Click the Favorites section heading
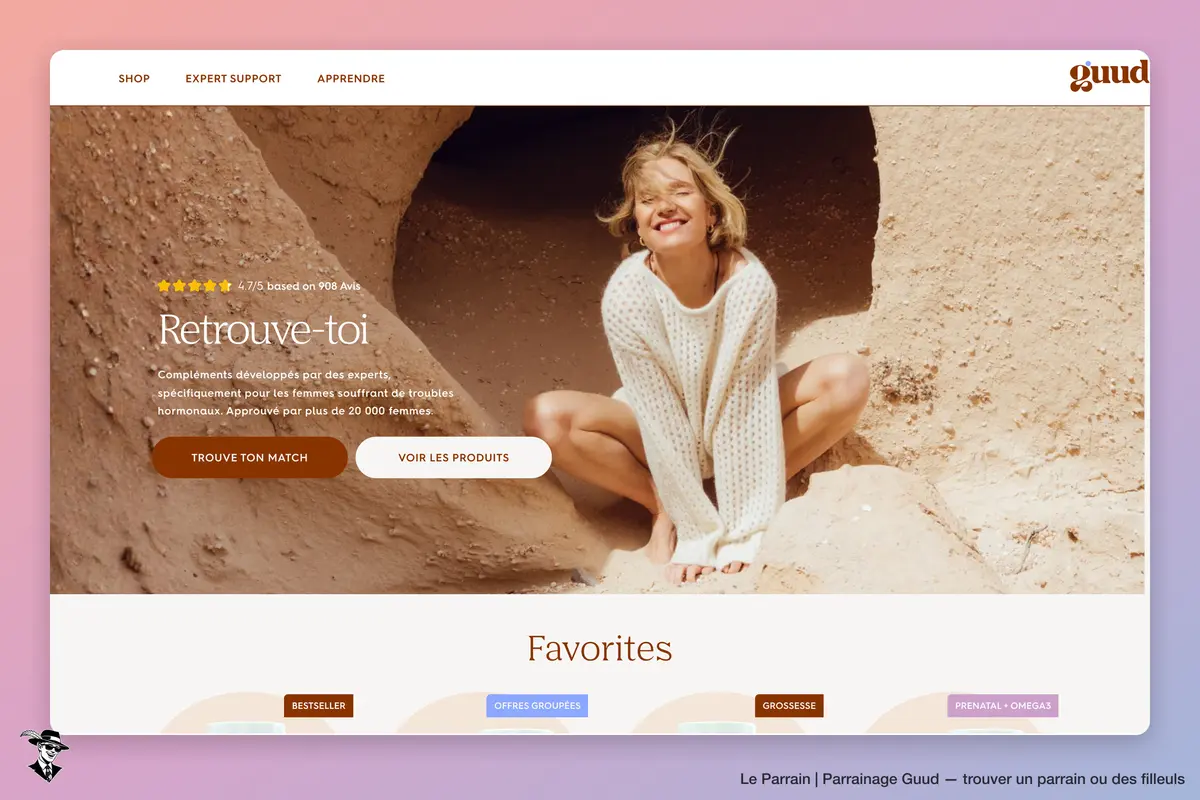This screenshot has height=800, width=1200. tap(600, 648)
